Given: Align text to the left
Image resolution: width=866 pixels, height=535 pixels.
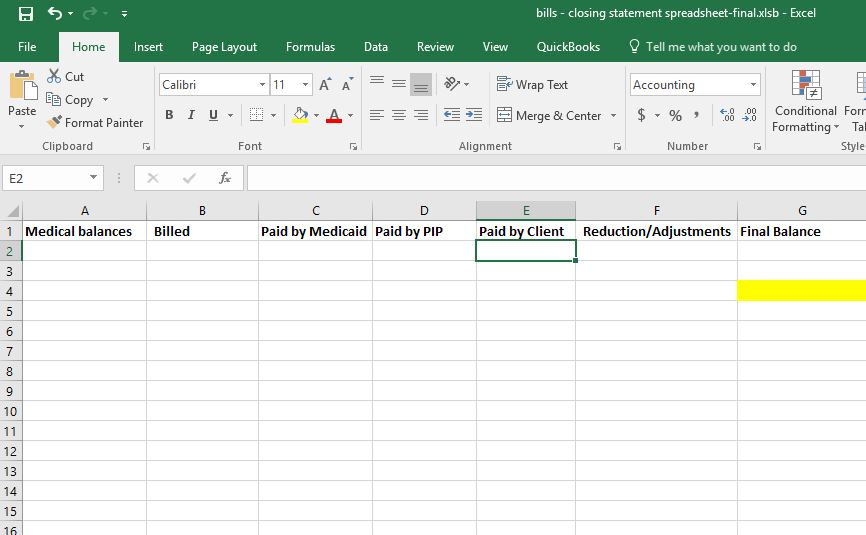Looking at the screenshot, I should click(x=377, y=115).
